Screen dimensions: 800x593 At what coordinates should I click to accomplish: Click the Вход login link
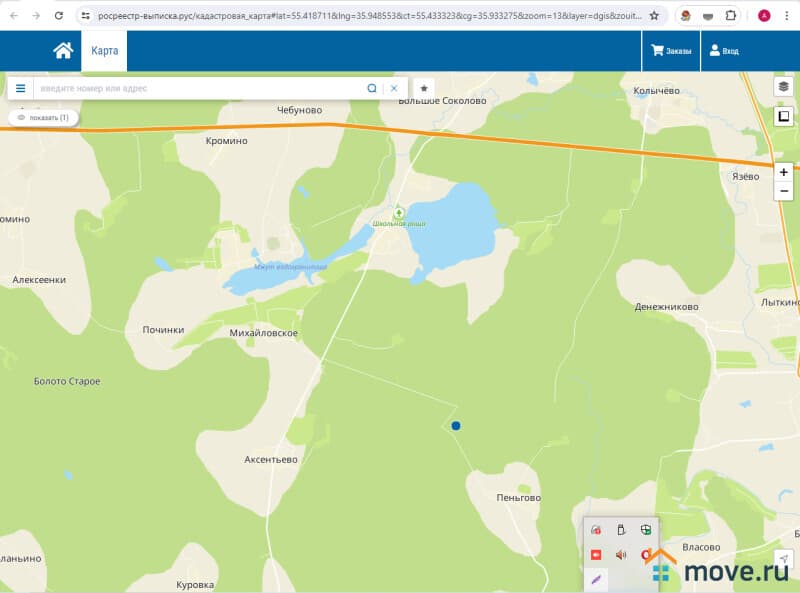[x=724, y=51]
